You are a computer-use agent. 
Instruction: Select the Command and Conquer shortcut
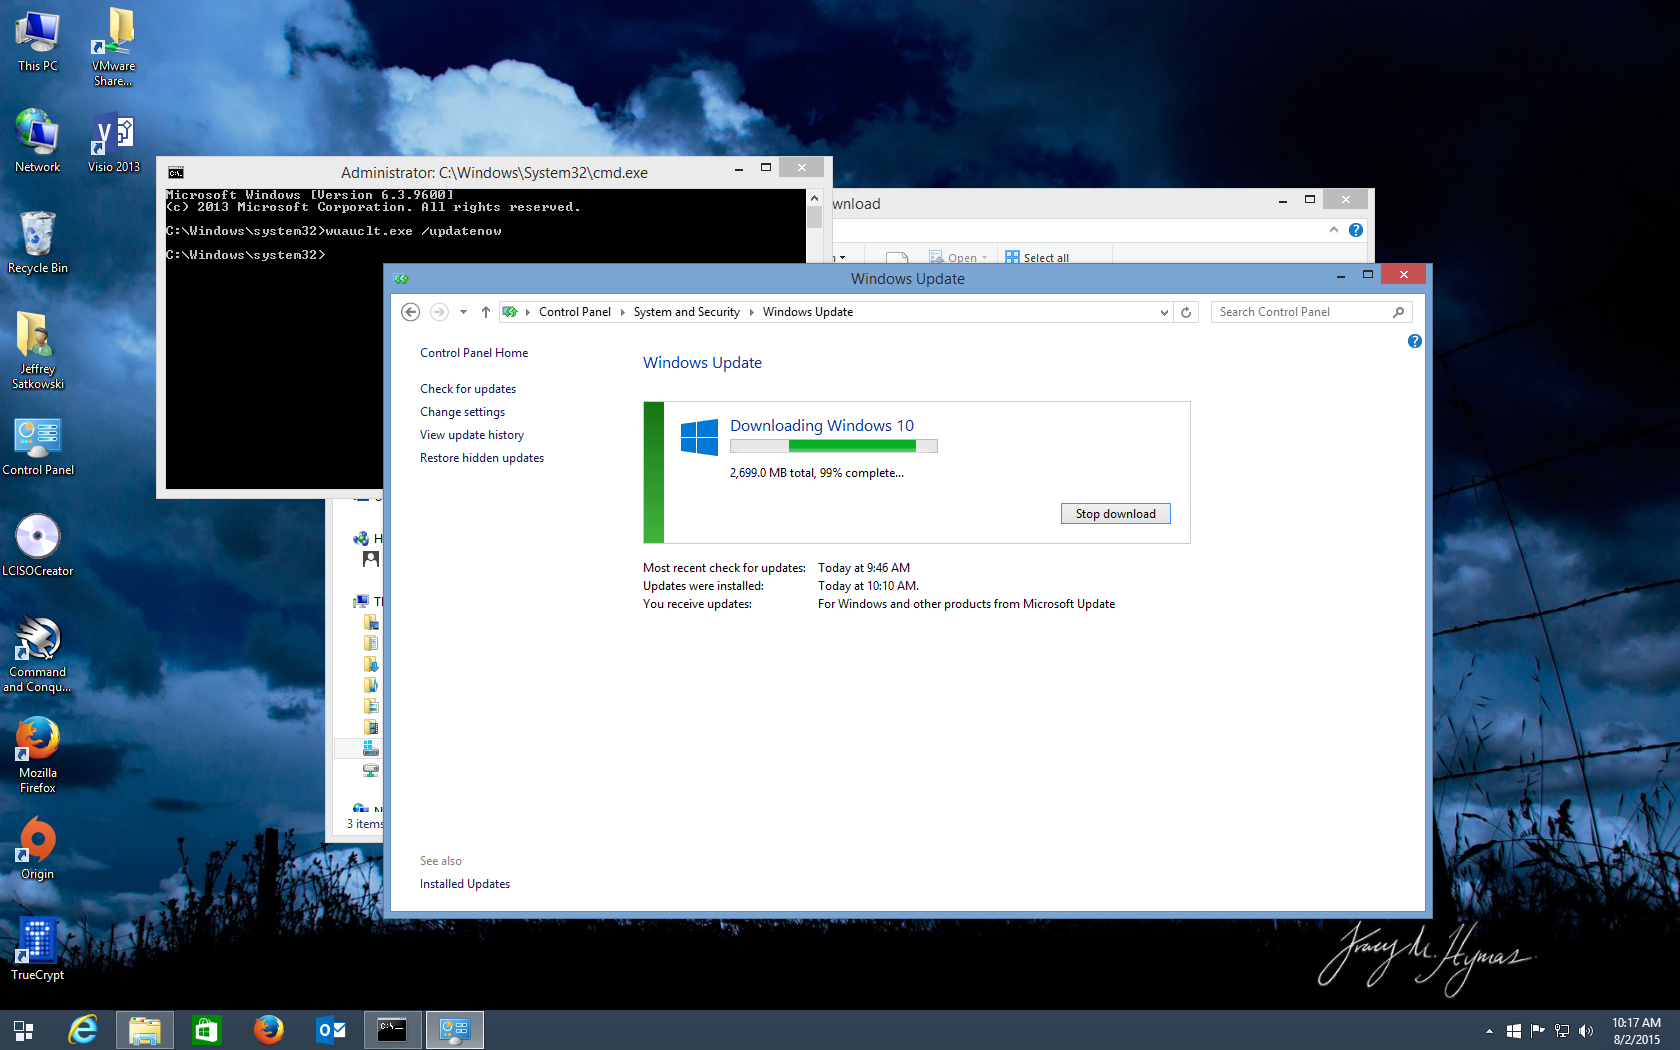[x=38, y=654]
